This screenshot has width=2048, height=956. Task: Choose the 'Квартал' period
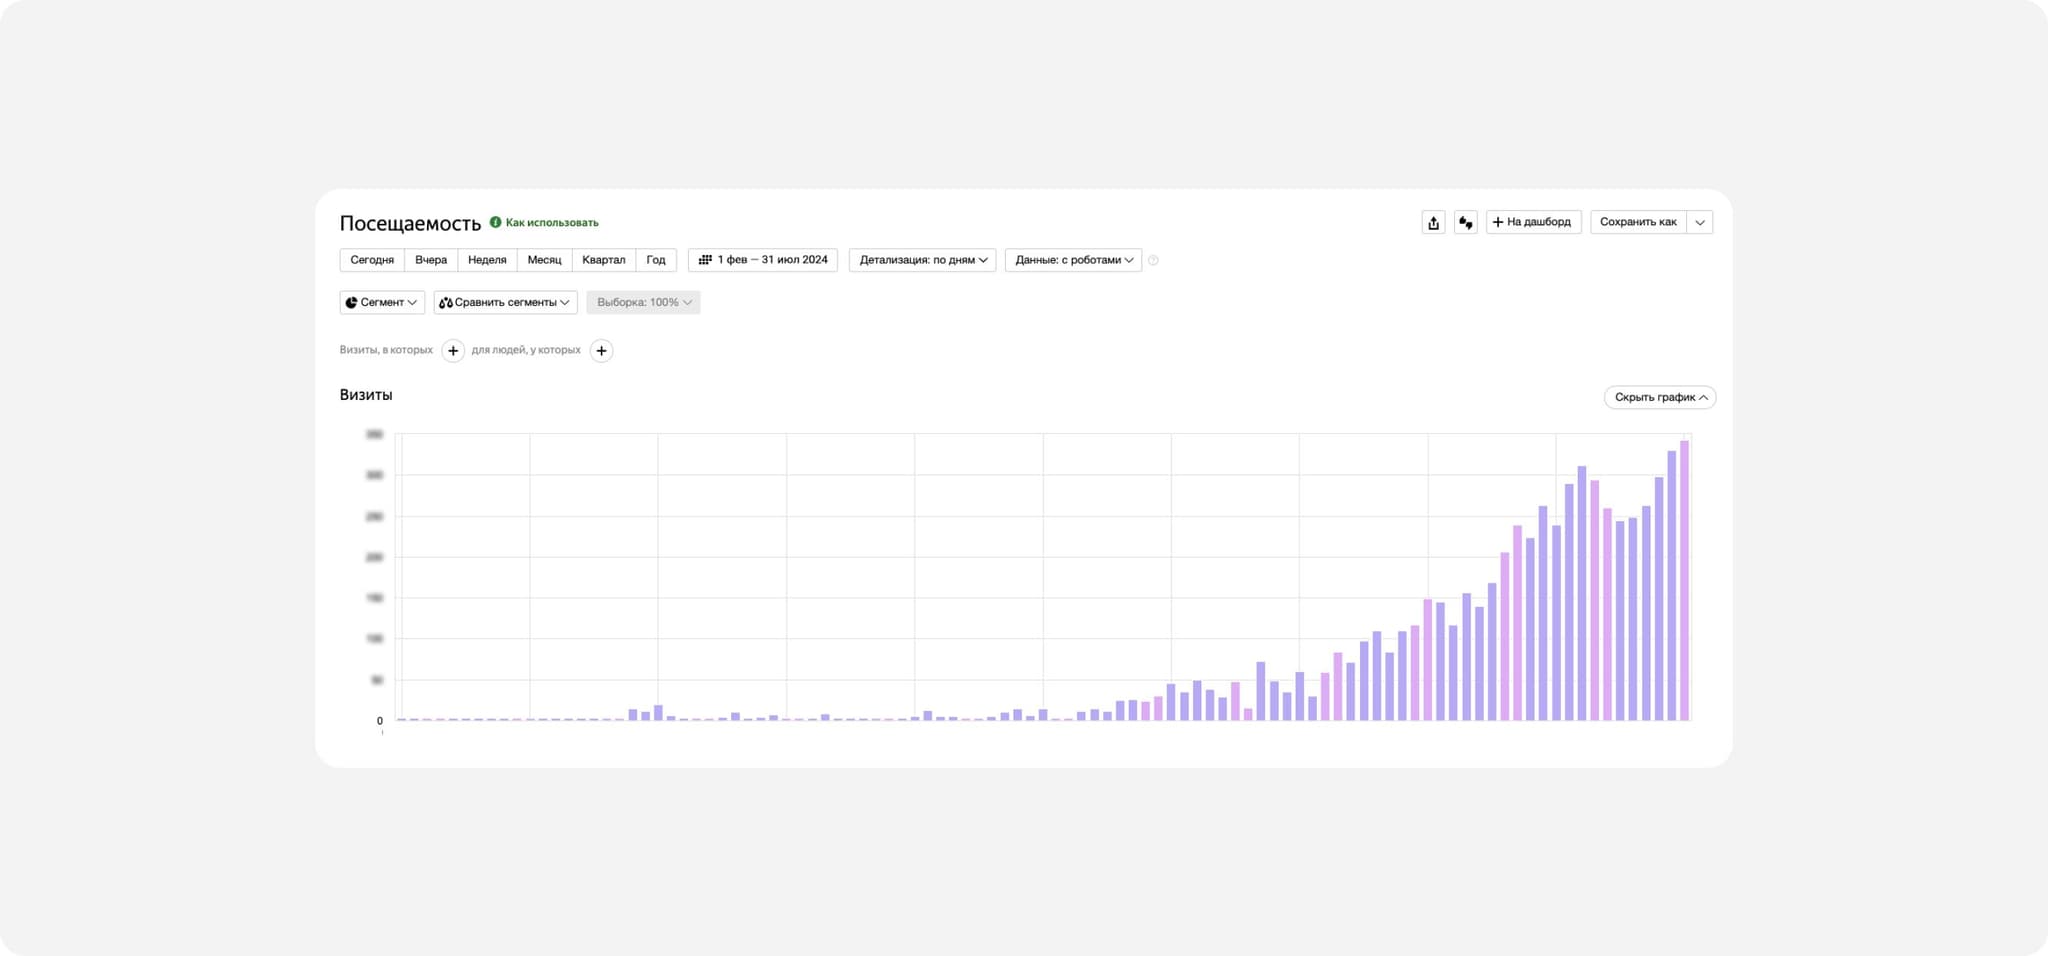click(x=603, y=260)
